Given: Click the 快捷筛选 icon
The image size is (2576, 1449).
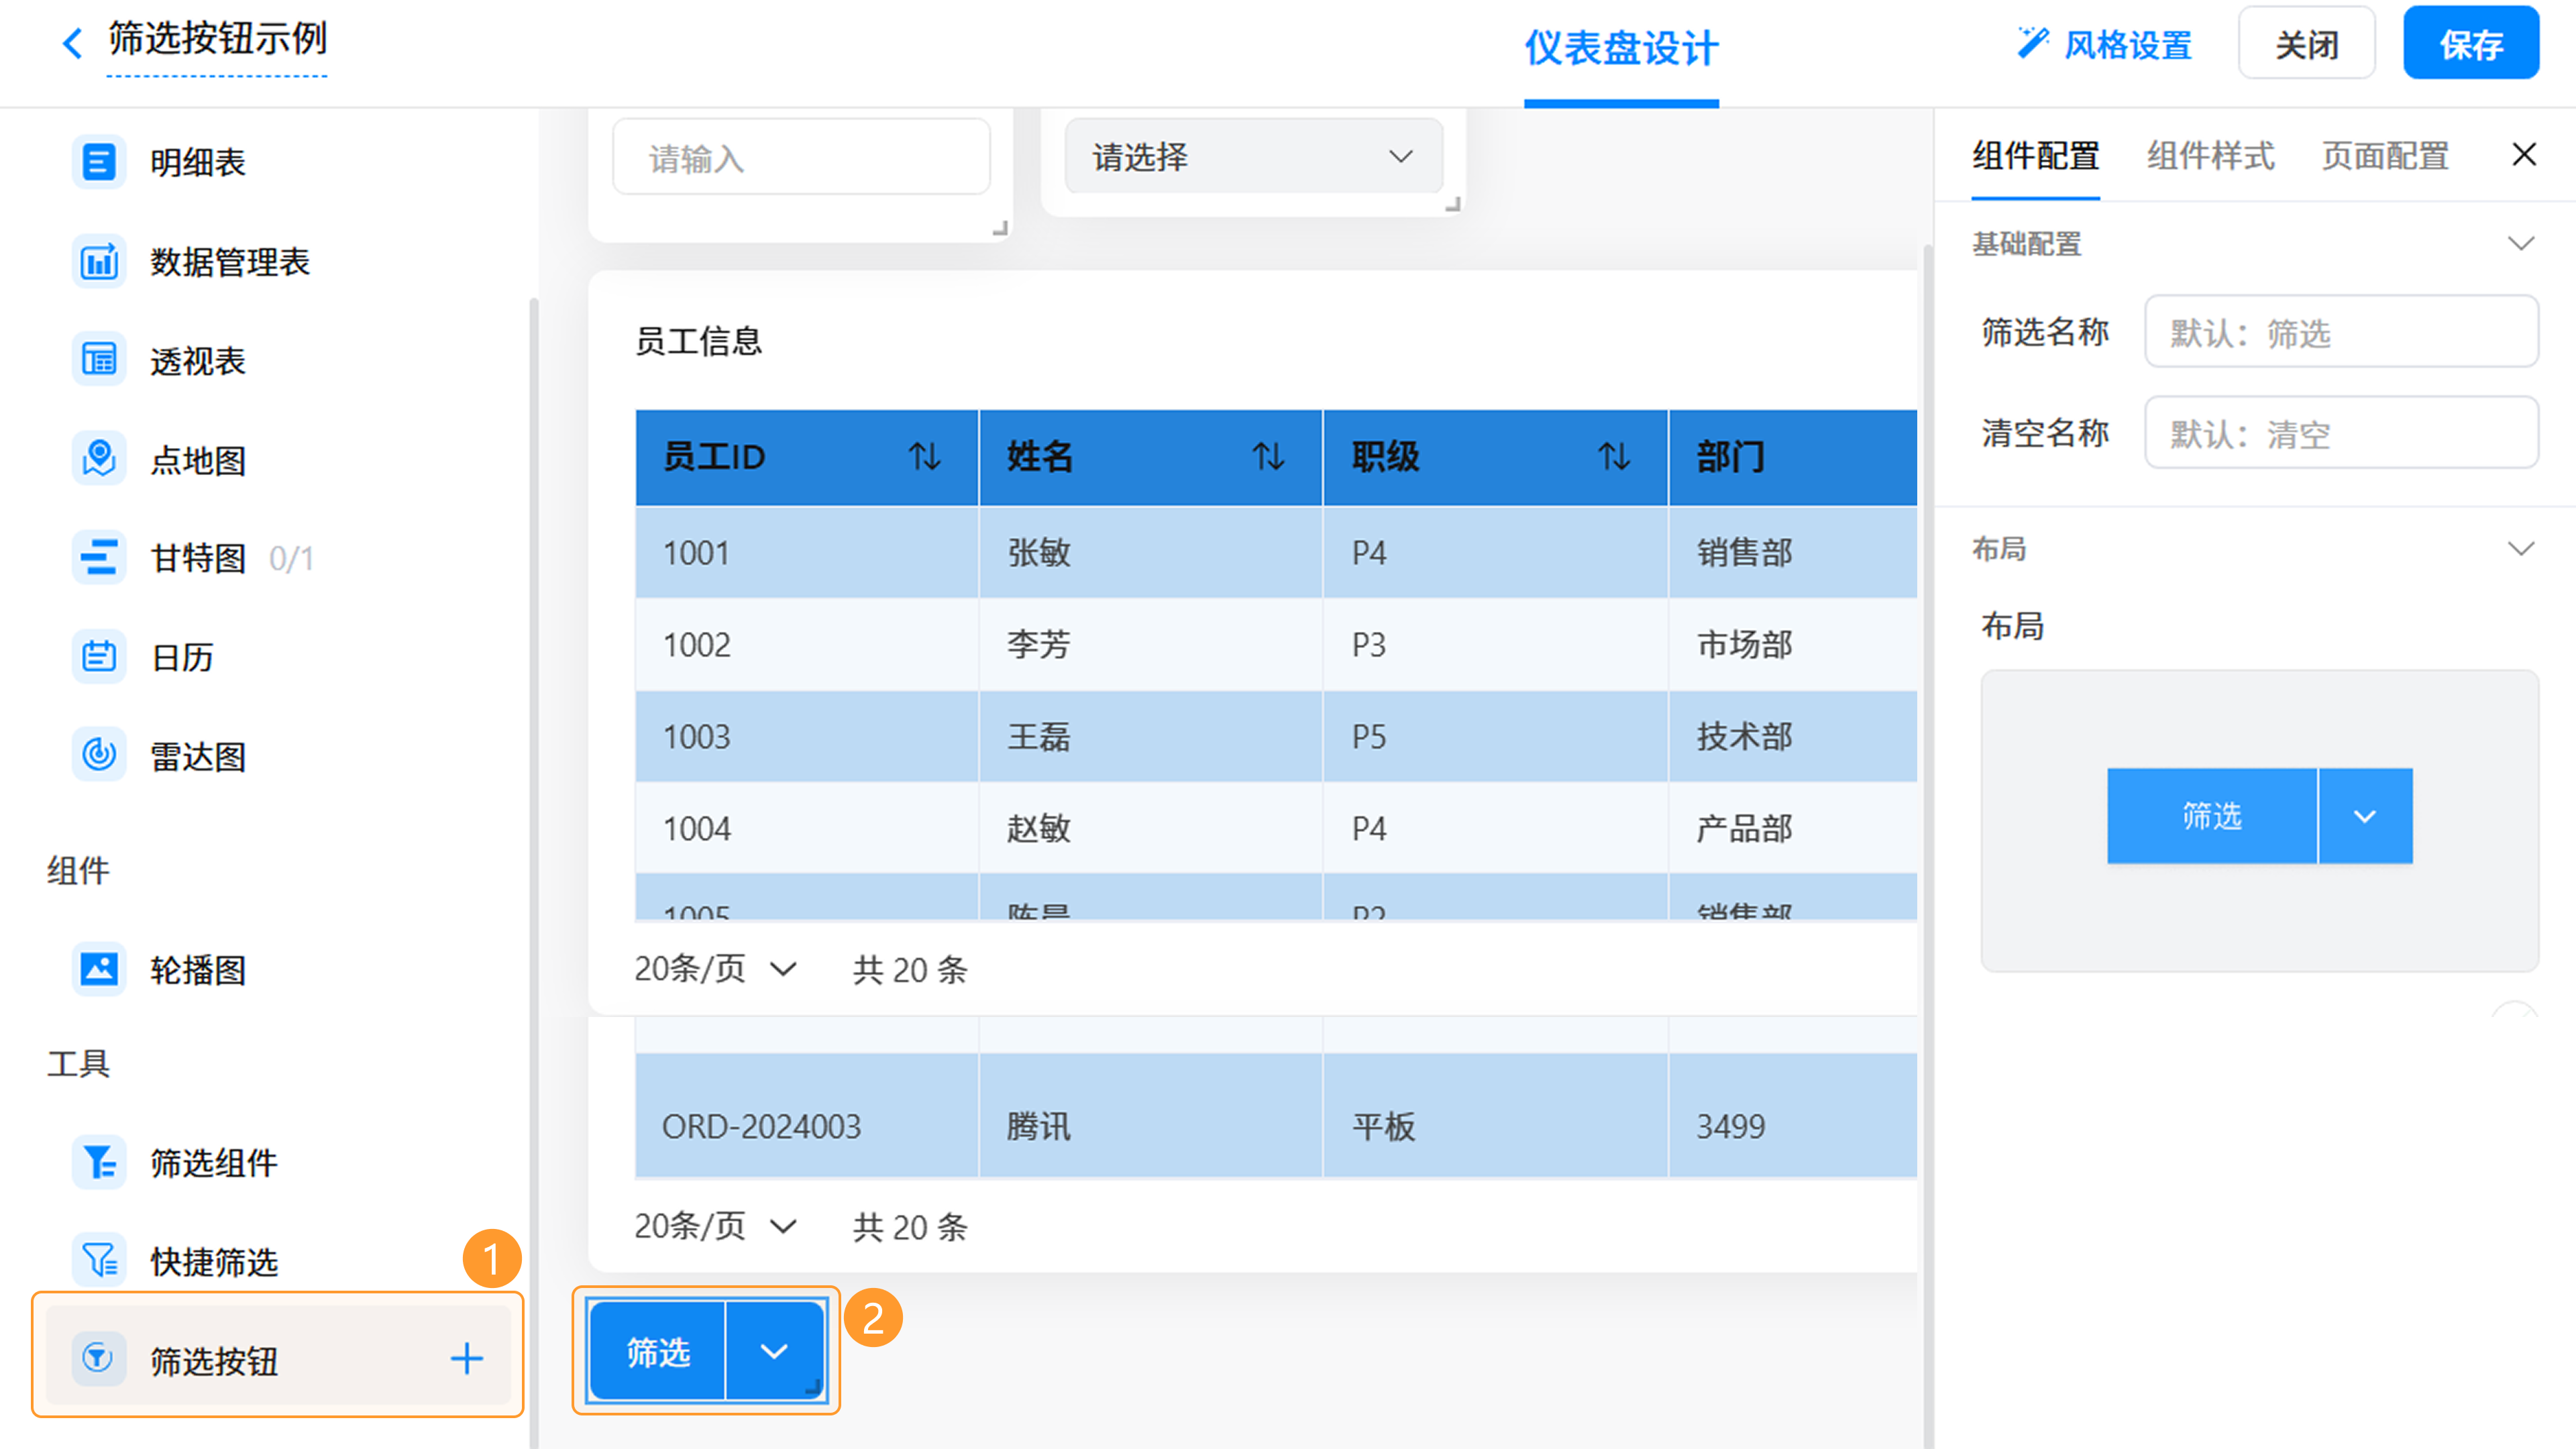Looking at the screenshot, I should pos(99,1261).
